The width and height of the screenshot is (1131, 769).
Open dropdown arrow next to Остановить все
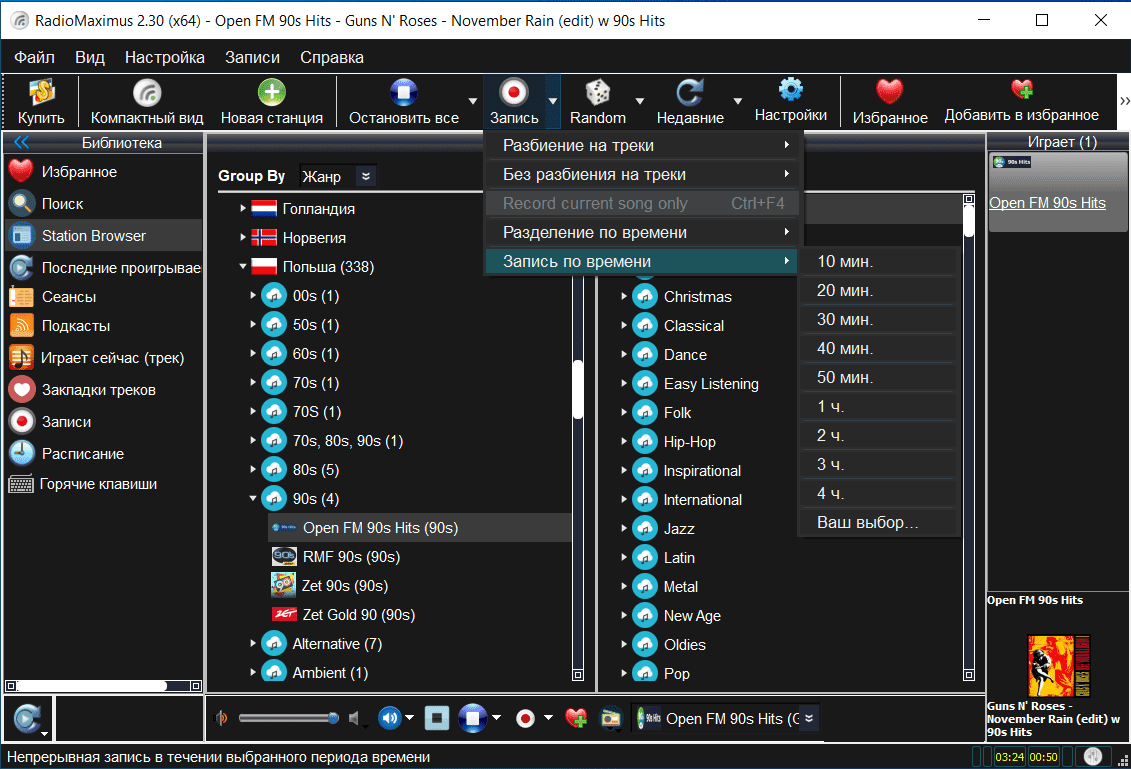click(472, 102)
